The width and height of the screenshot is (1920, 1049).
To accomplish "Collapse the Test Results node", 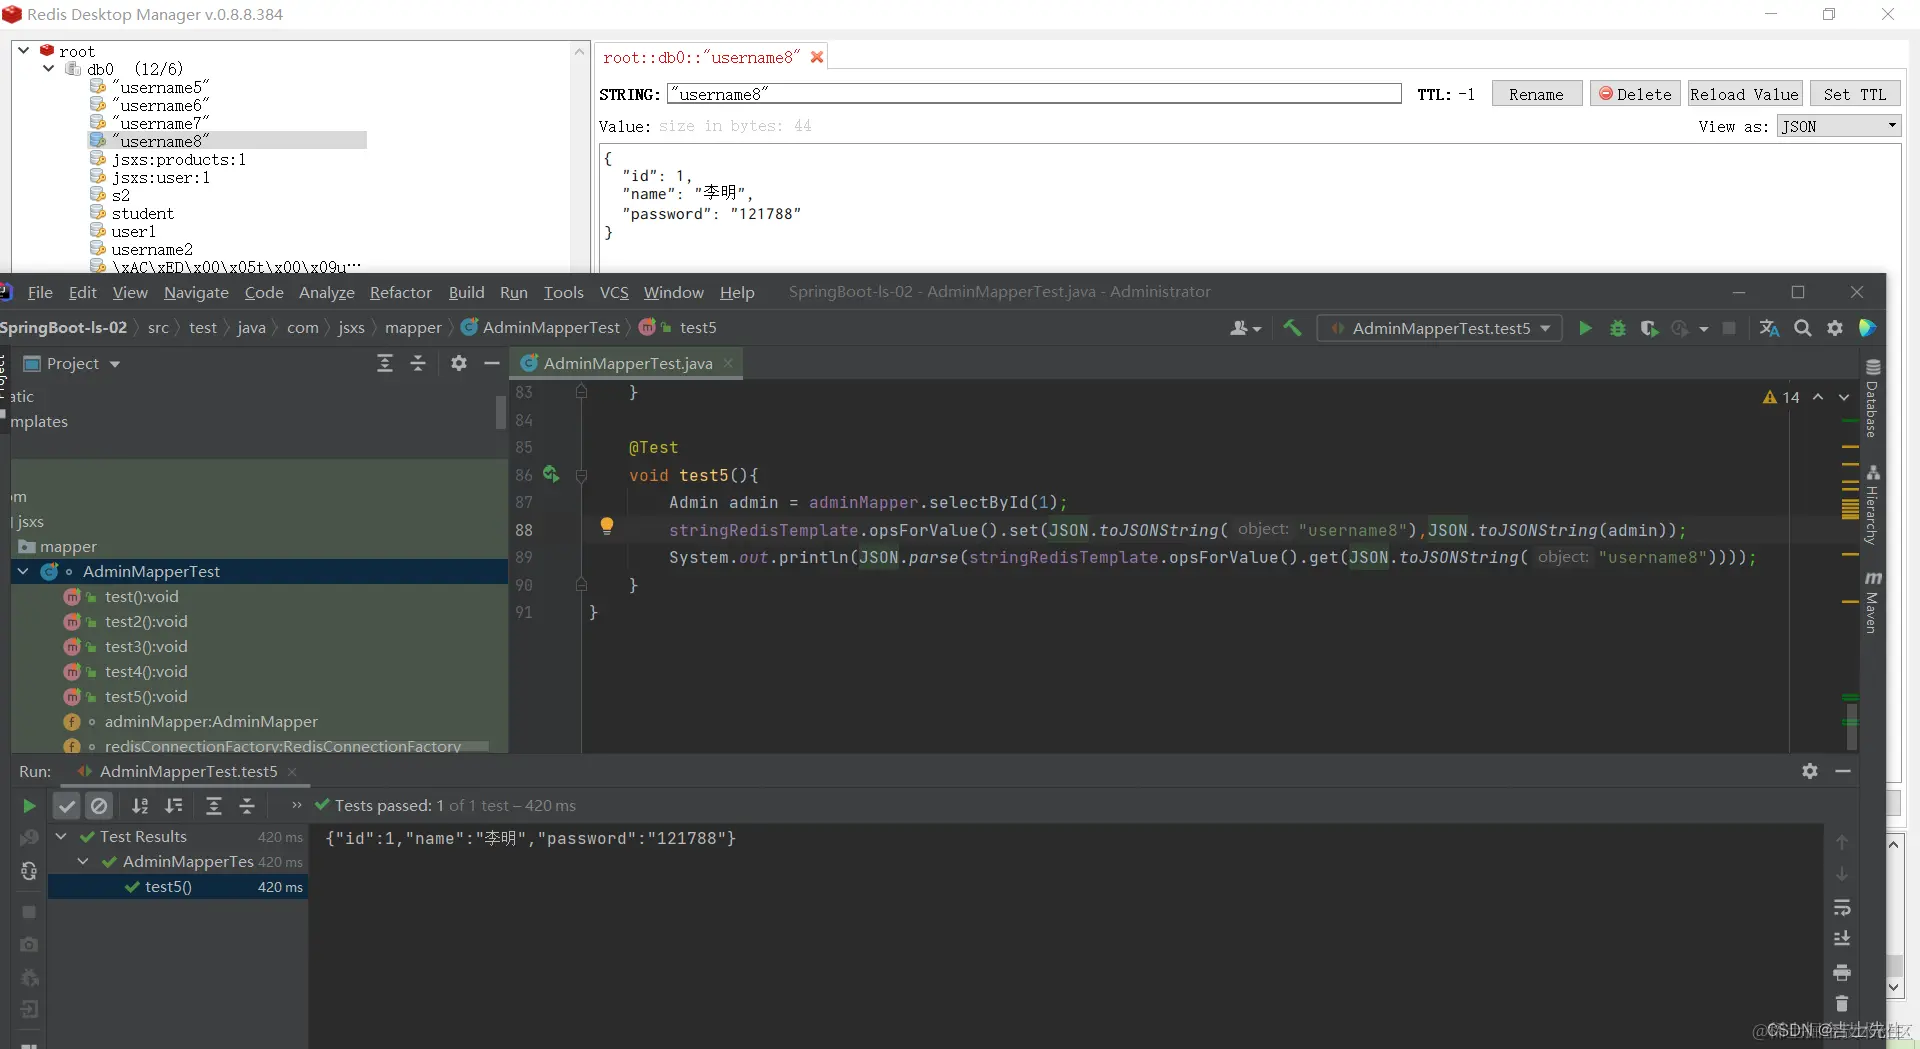I will (x=61, y=836).
